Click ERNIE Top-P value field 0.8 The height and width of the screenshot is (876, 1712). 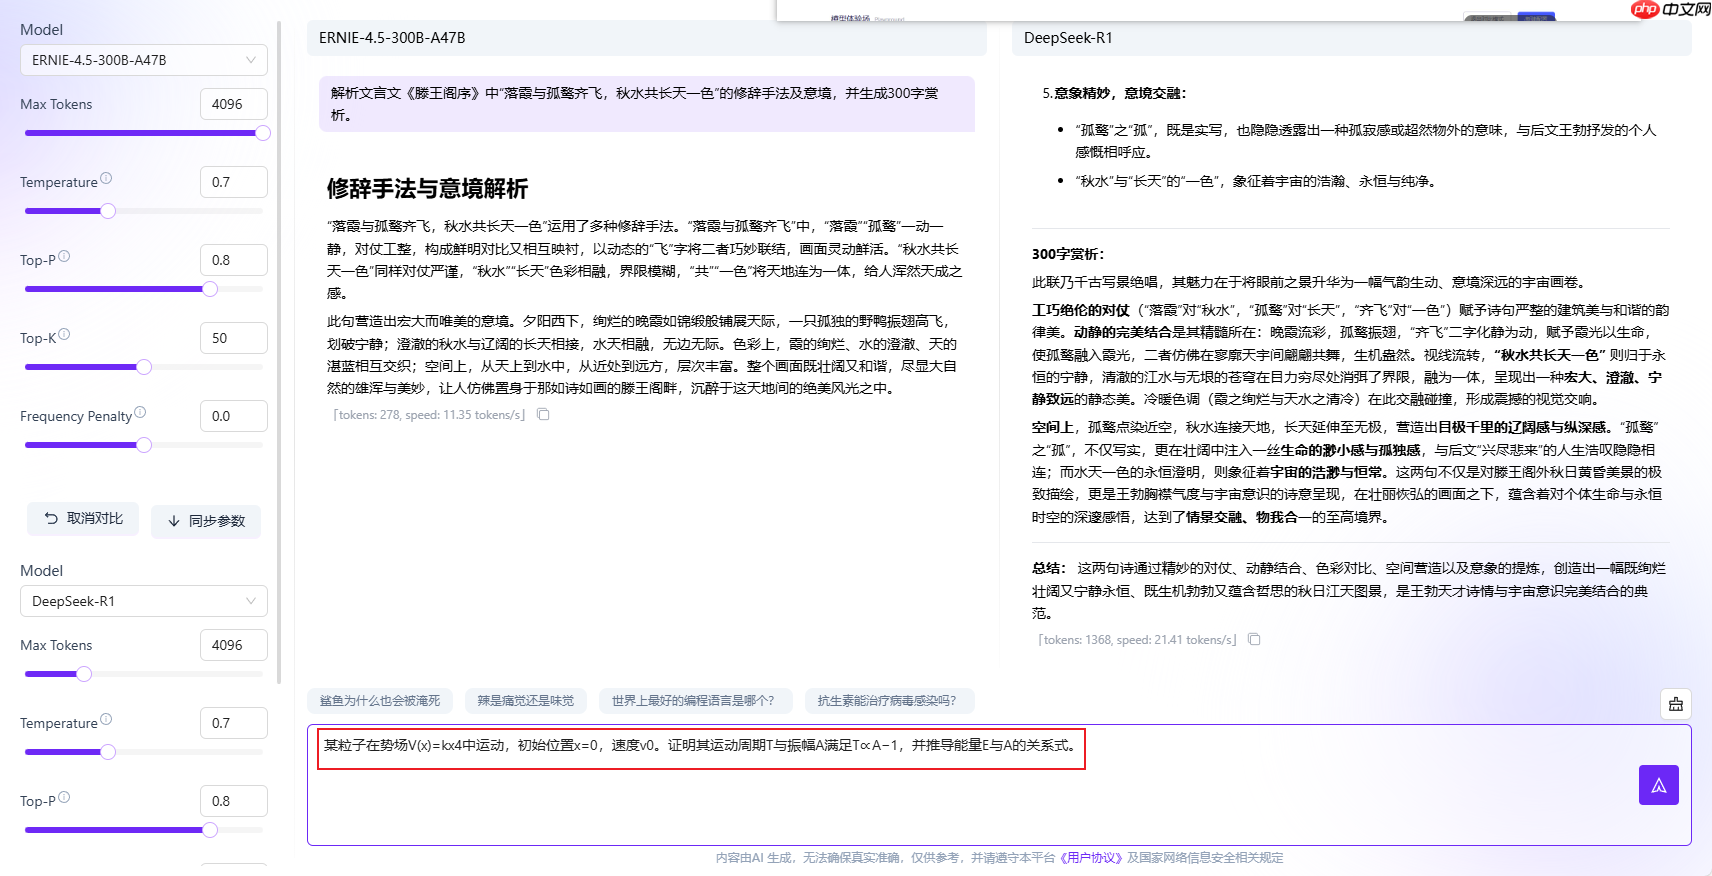point(234,260)
